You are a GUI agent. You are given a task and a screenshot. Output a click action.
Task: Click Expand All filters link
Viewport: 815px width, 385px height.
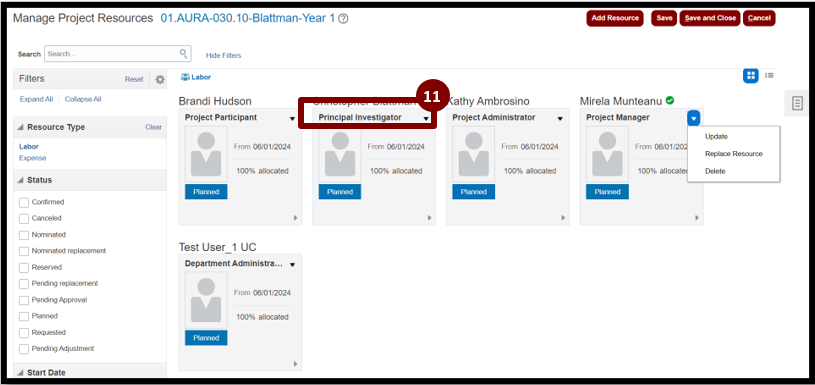click(x=36, y=99)
